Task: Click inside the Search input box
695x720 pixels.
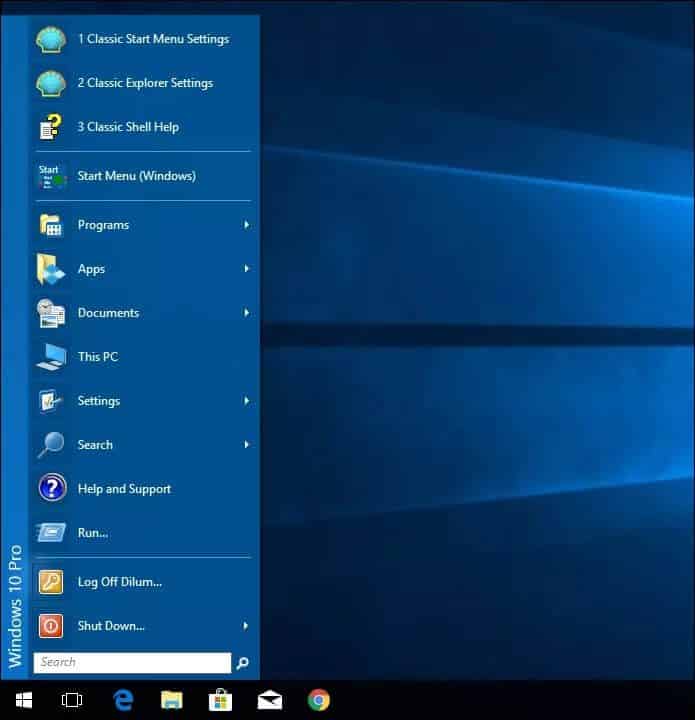Action: pos(132,663)
